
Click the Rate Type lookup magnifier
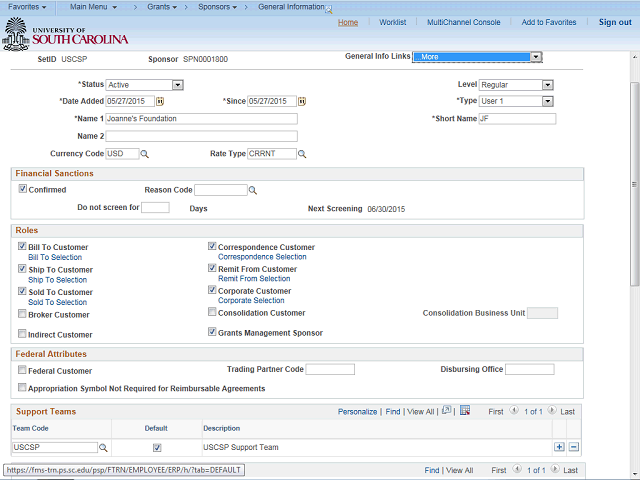pyautogui.click(x=302, y=154)
